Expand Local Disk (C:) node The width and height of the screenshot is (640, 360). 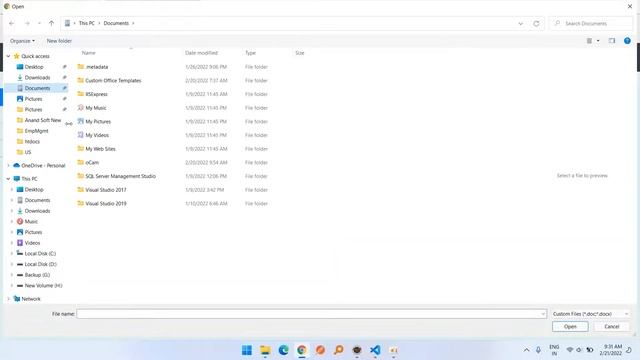pyautogui.click(x=12, y=253)
